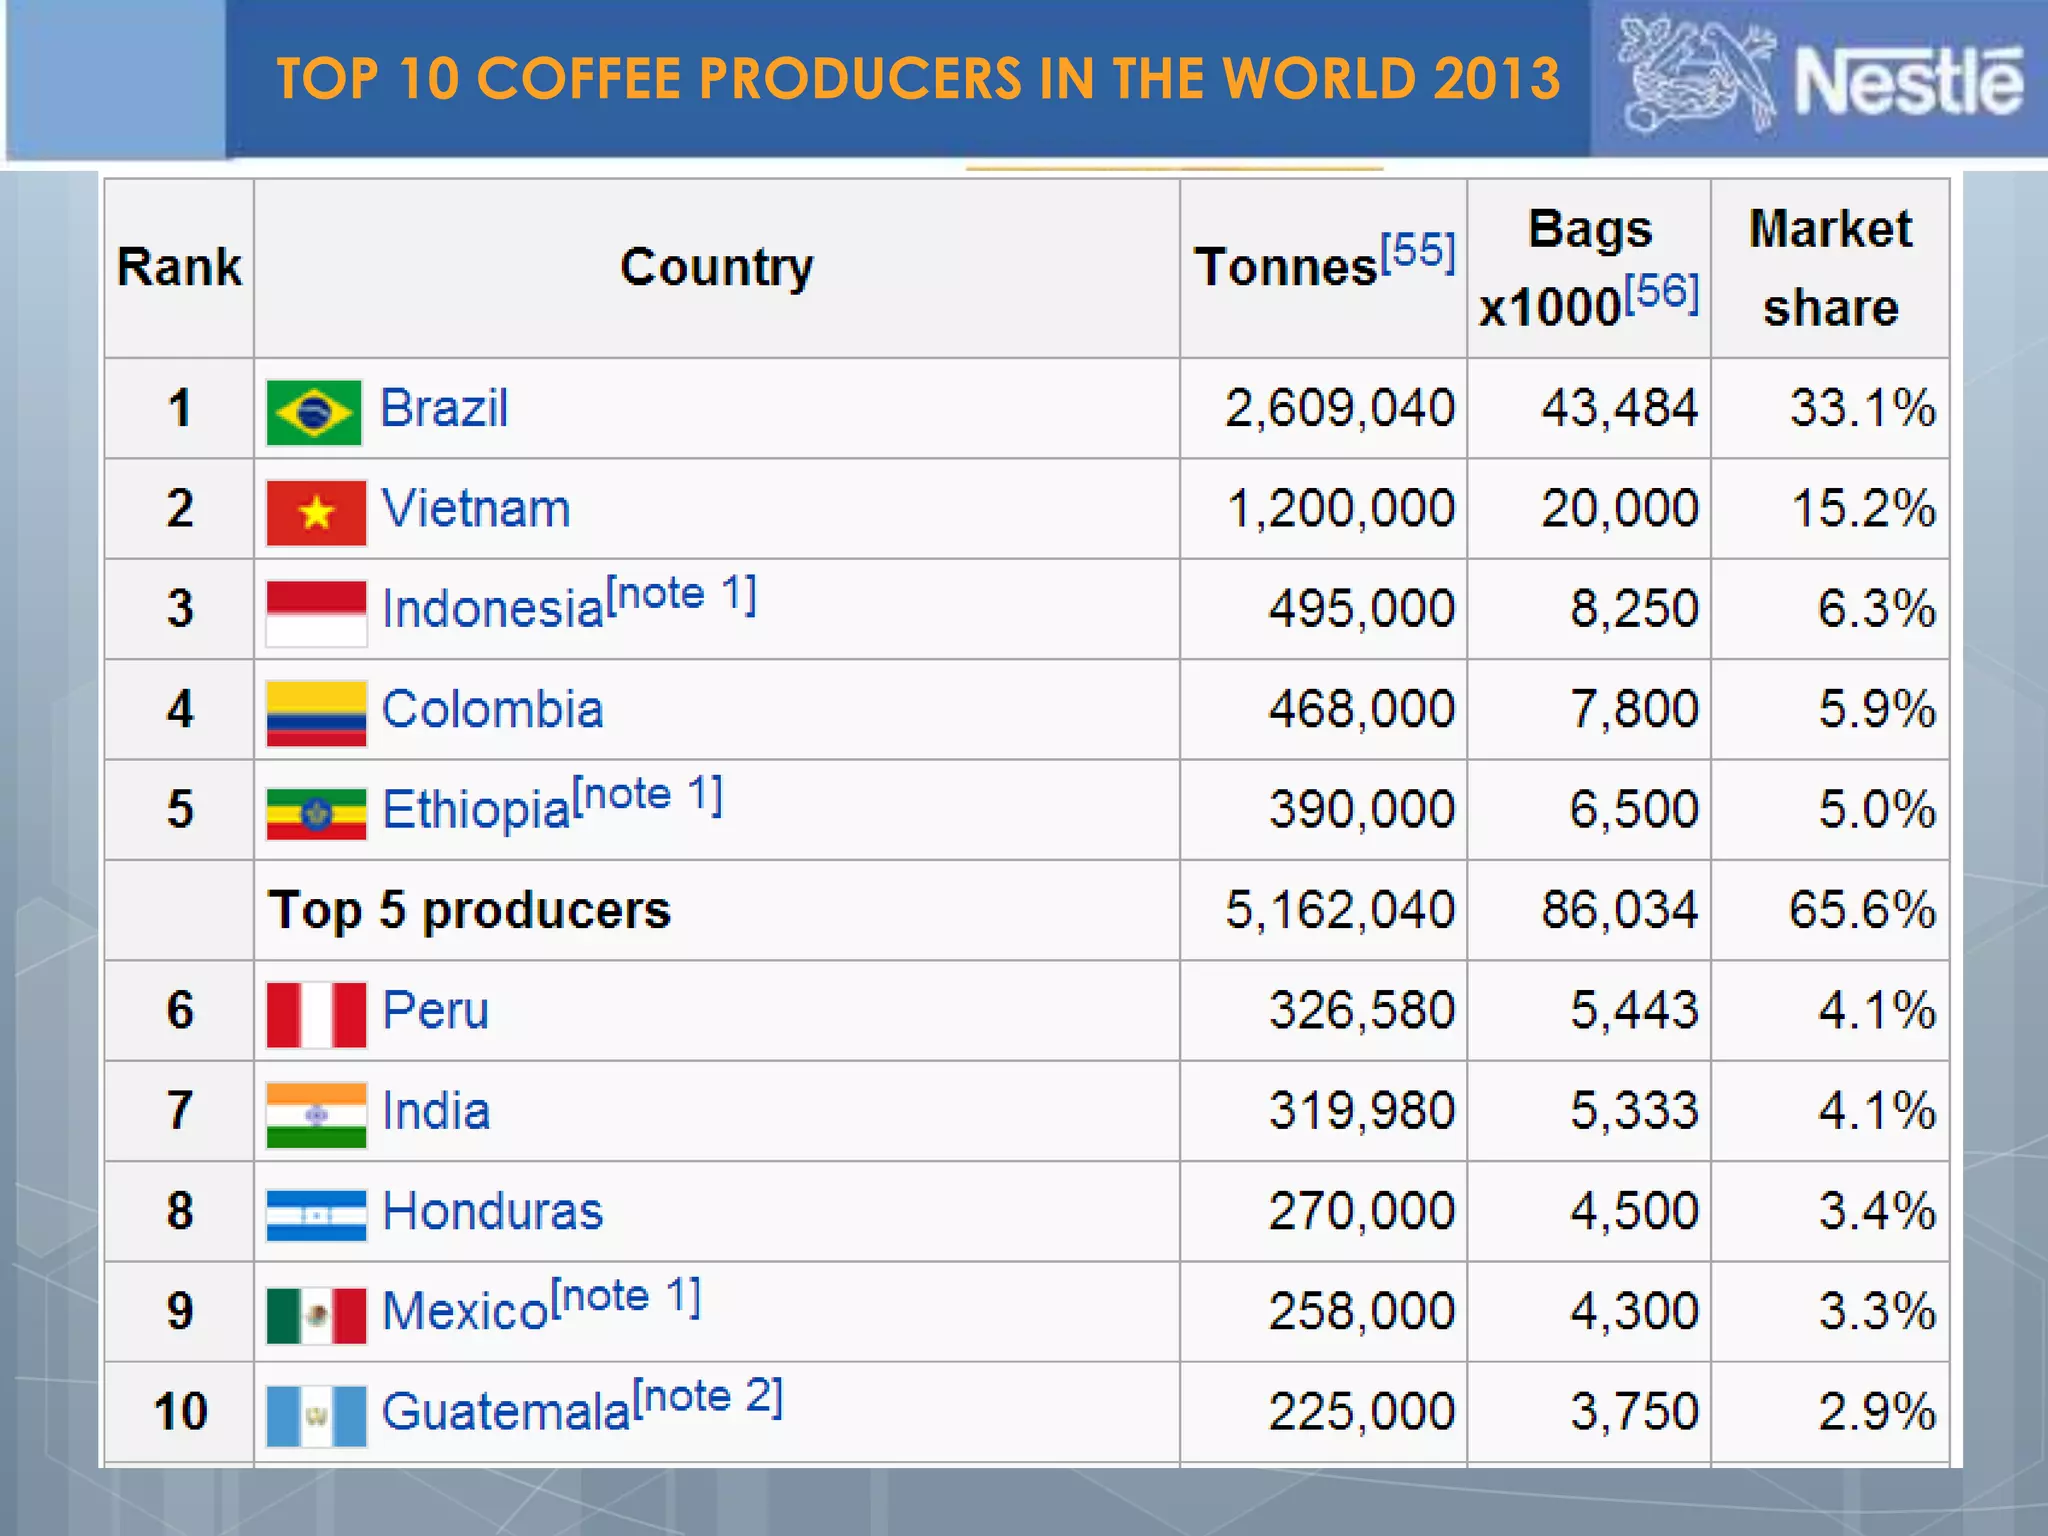Screen dimensions: 2048x1536
Task: Click the Tonnes column header
Action: [x=1323, y=268]
